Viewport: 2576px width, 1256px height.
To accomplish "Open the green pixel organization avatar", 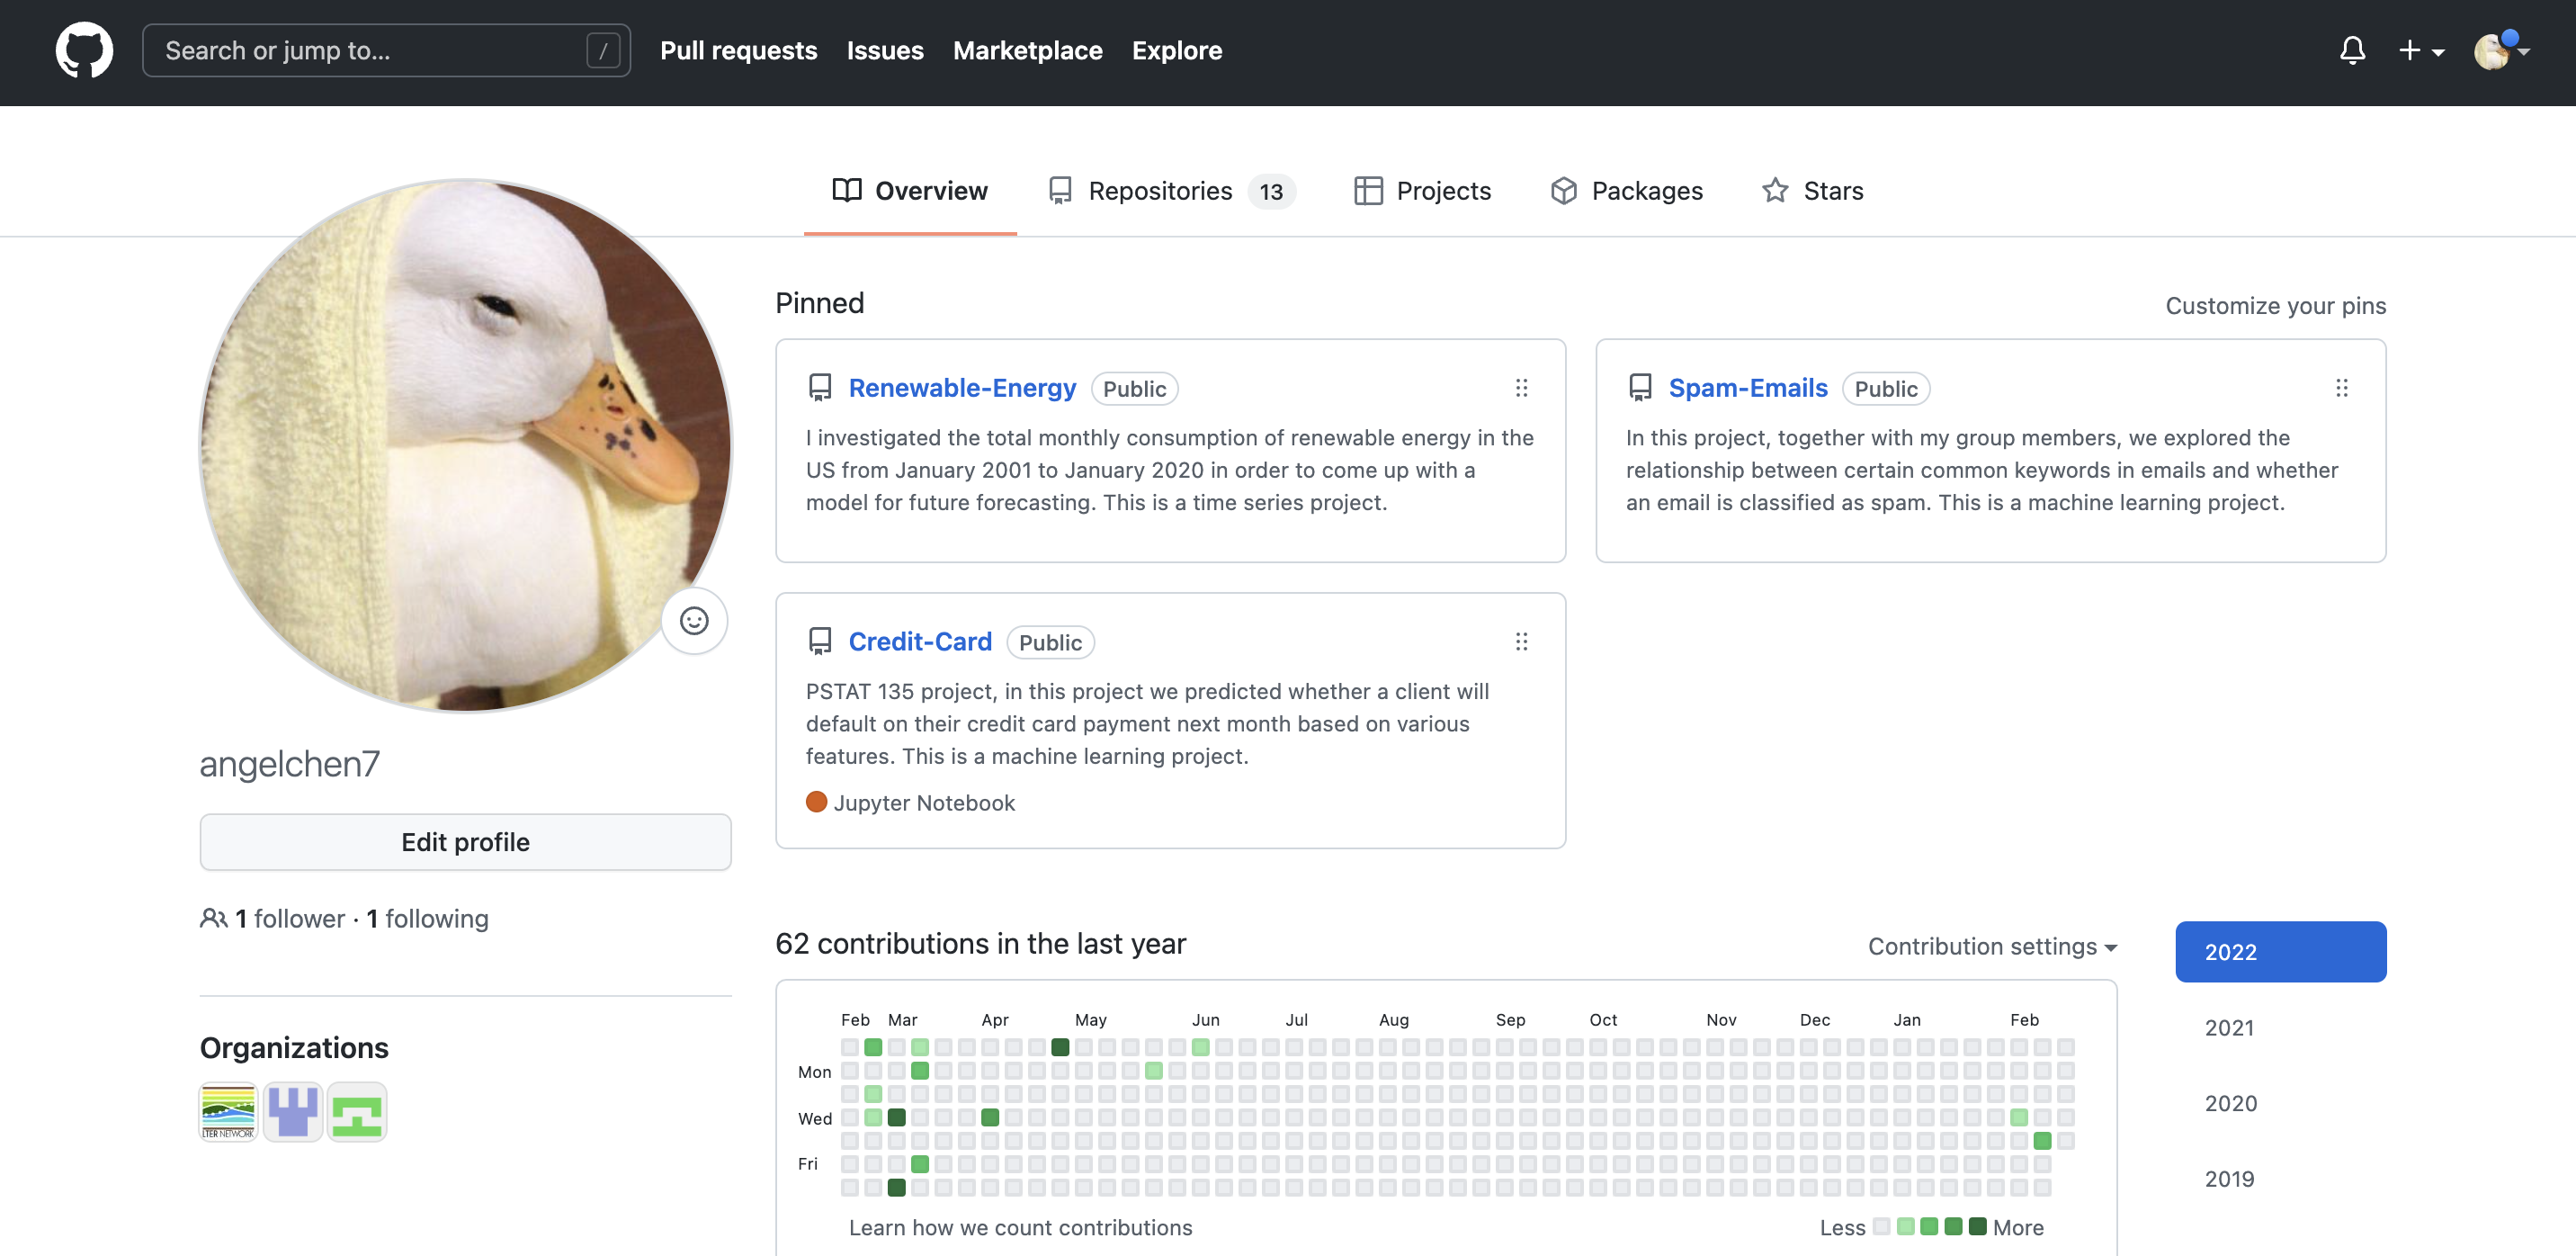I will click(x=357, y=1112).
